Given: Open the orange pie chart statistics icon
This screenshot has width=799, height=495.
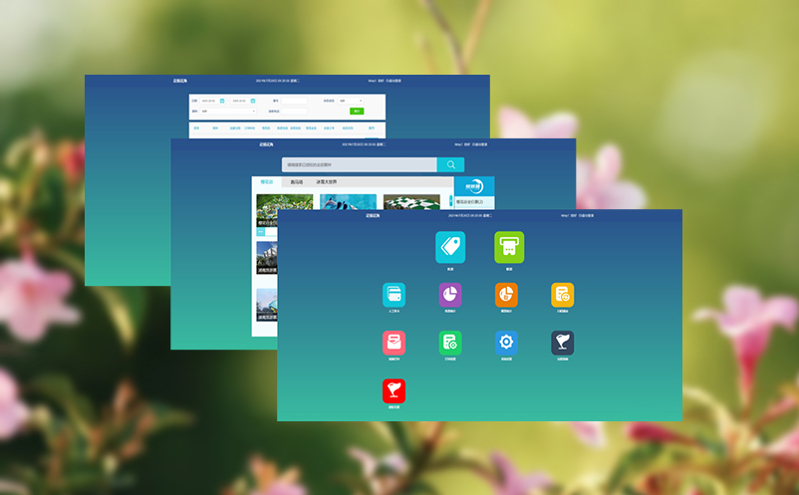Looking at the screenshot, I should point(506,294).
